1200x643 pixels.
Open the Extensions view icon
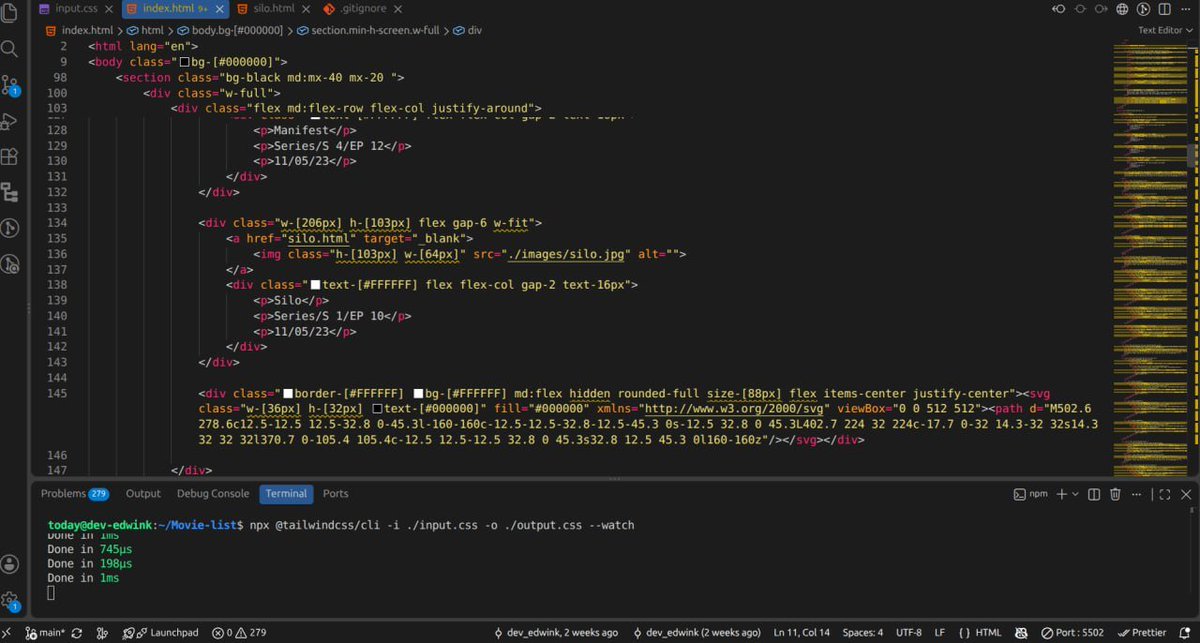point(10,157)
